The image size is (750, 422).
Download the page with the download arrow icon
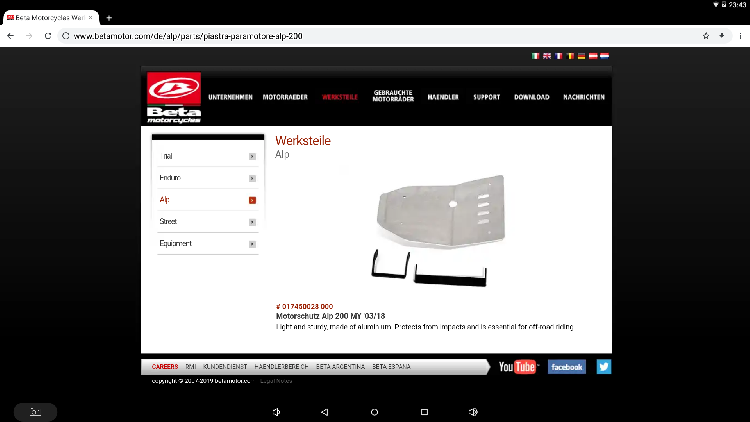(722, 36)
